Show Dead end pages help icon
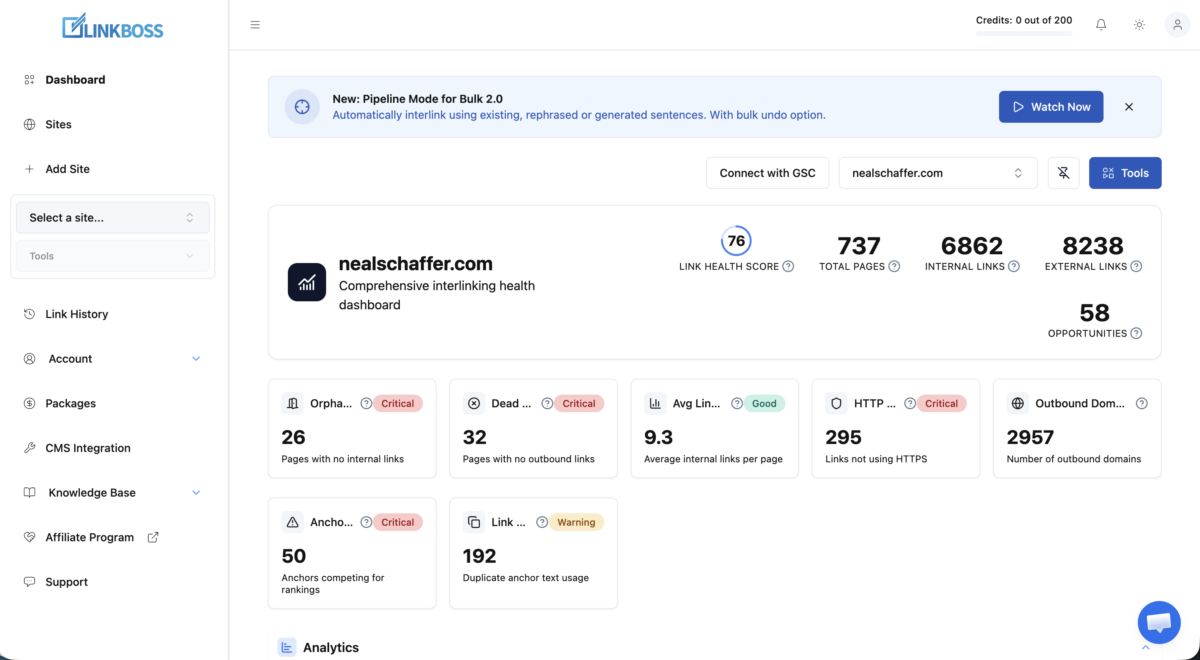Viewport: 1200px width, 660px height. [x=547, y=404]
